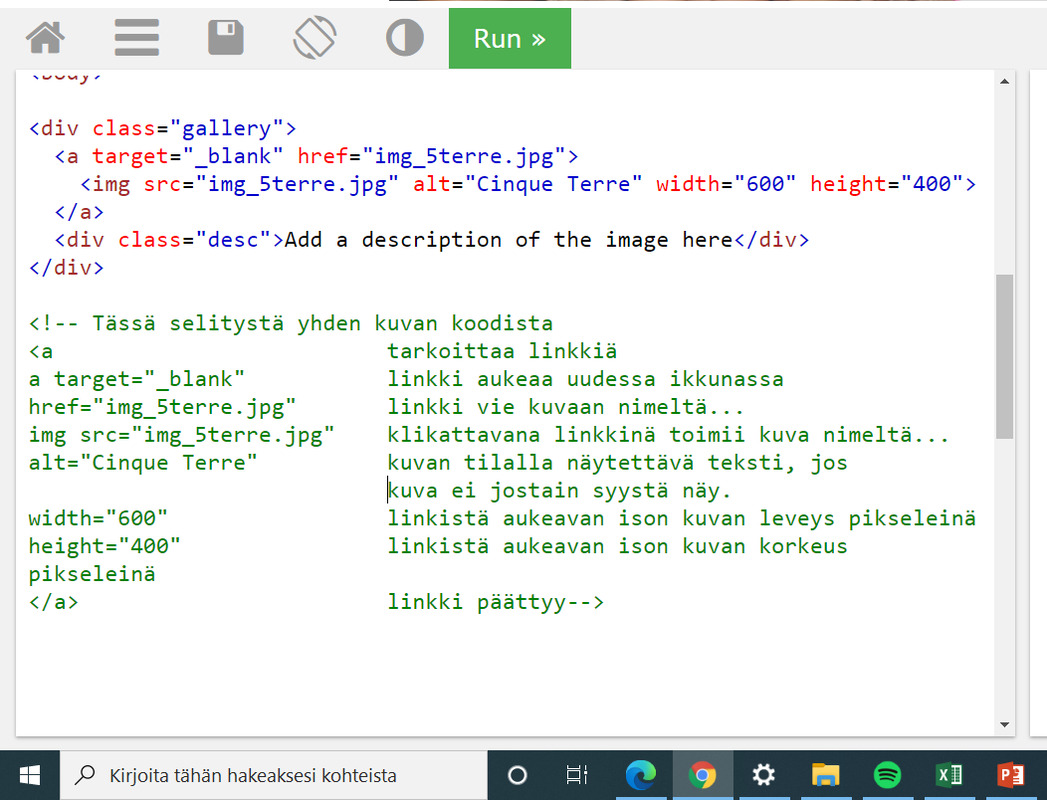Save the code with the floppy disk icon
This screenshot has height=800, width=1047.
[226, 38]
